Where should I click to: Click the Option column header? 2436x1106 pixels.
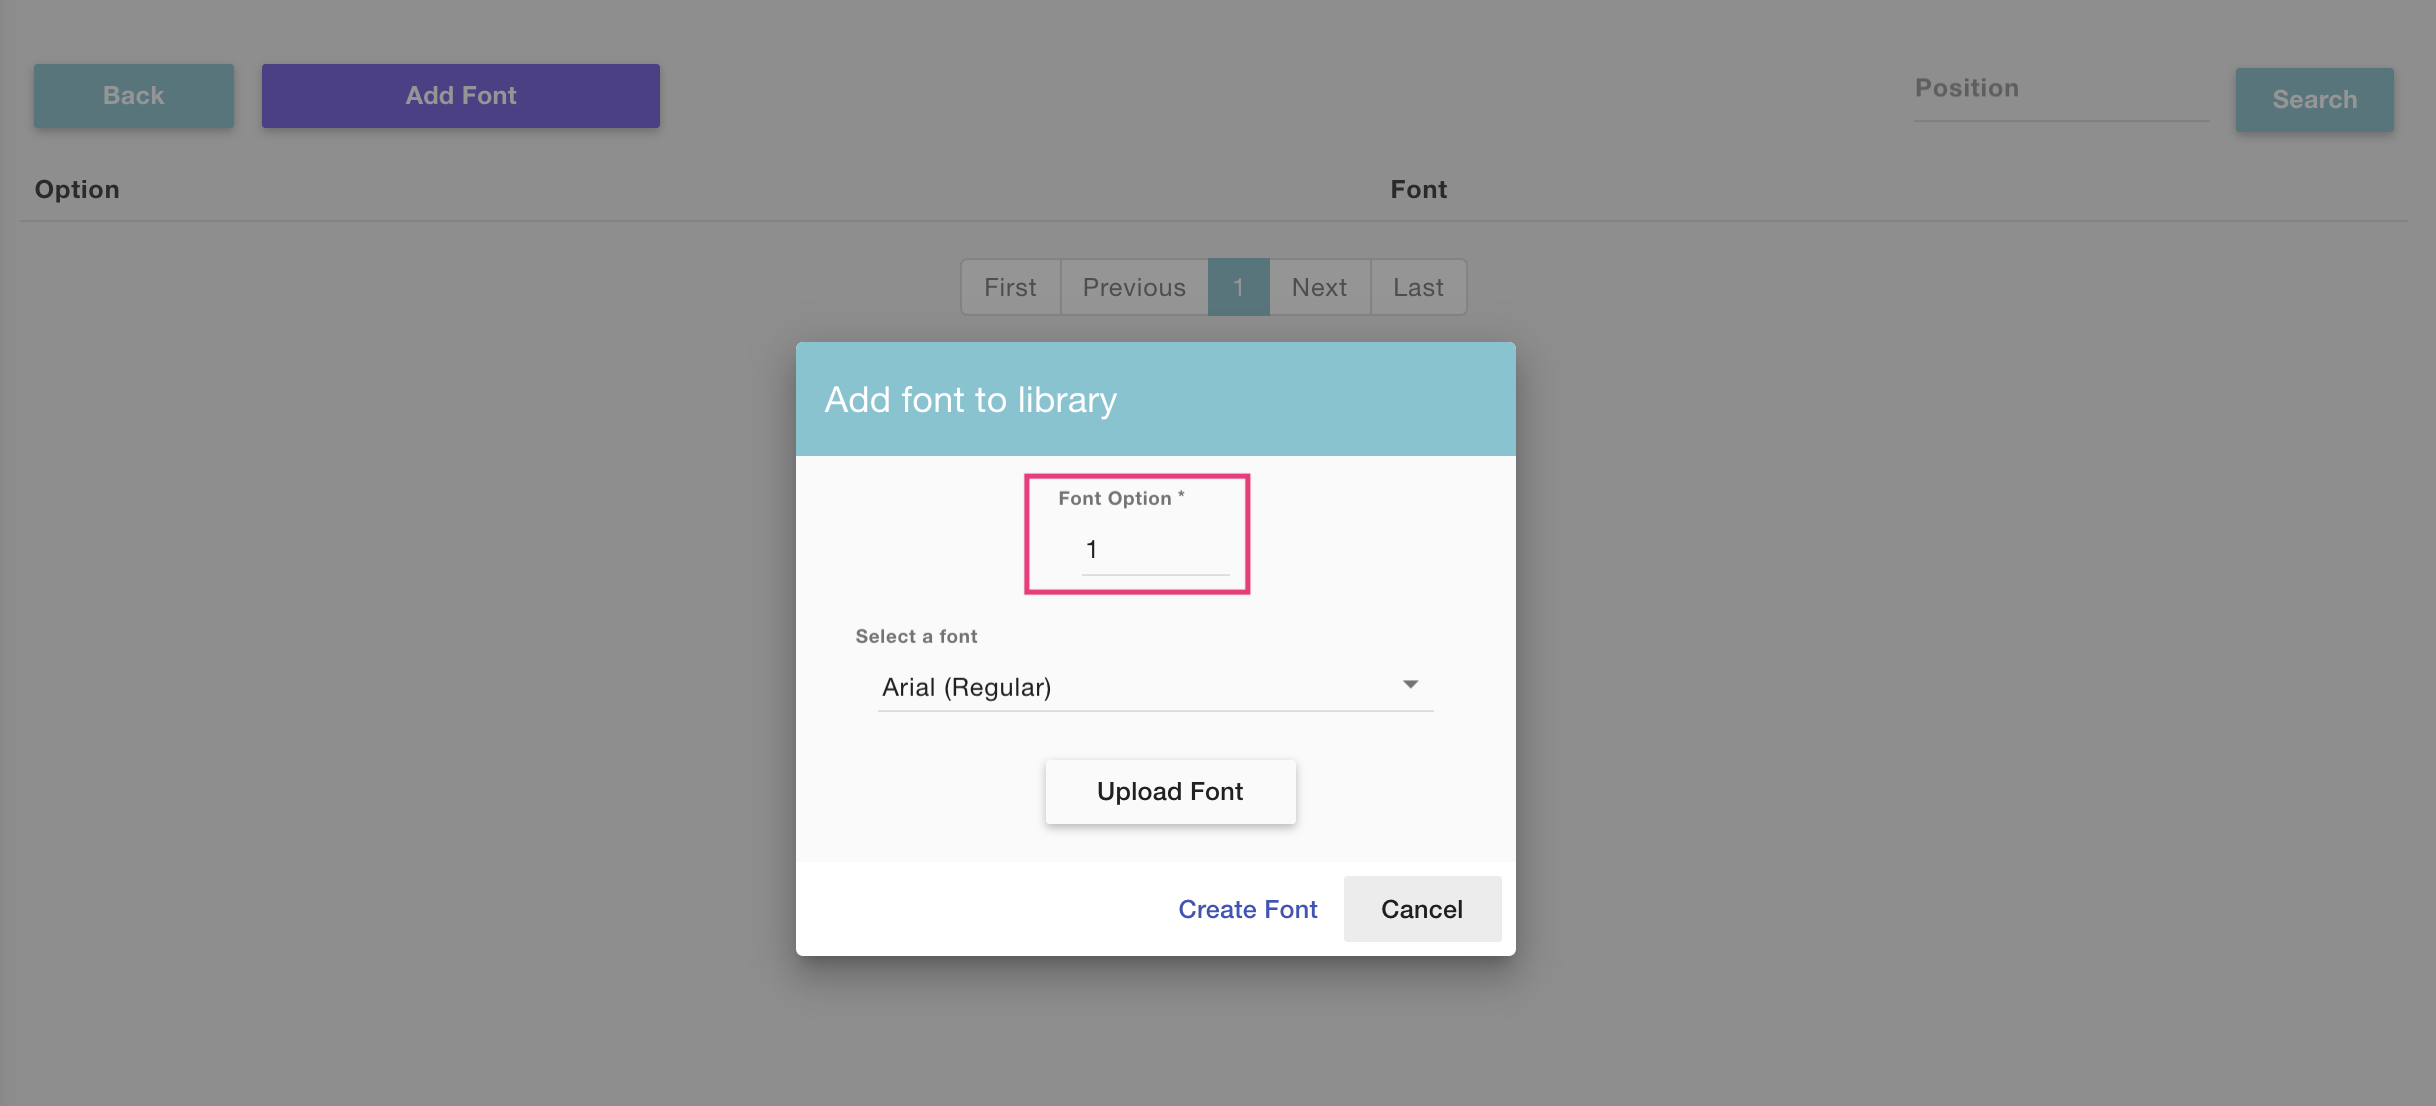click(x=77, y=190)
